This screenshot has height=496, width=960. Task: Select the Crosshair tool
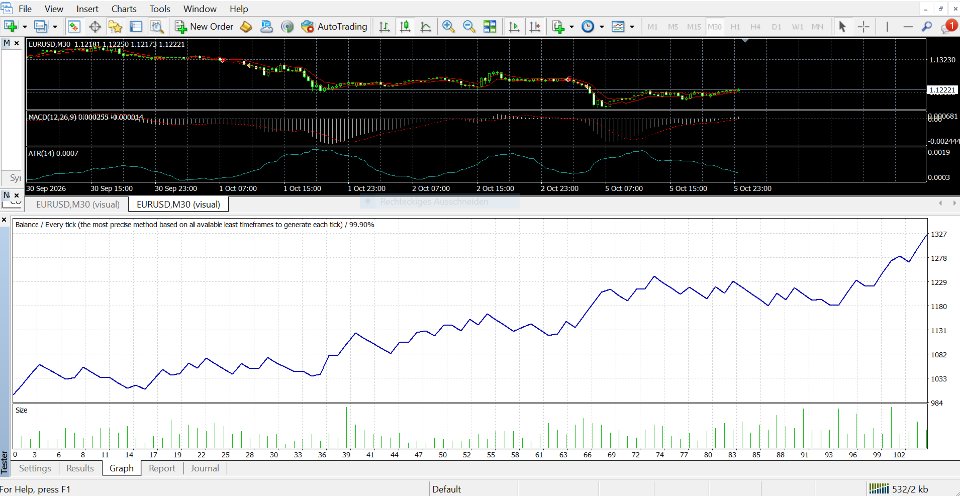863,26
